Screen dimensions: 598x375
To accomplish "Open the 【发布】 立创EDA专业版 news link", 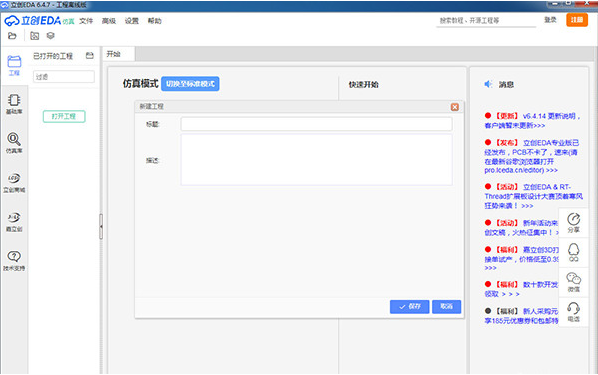I will click(532, 156).
